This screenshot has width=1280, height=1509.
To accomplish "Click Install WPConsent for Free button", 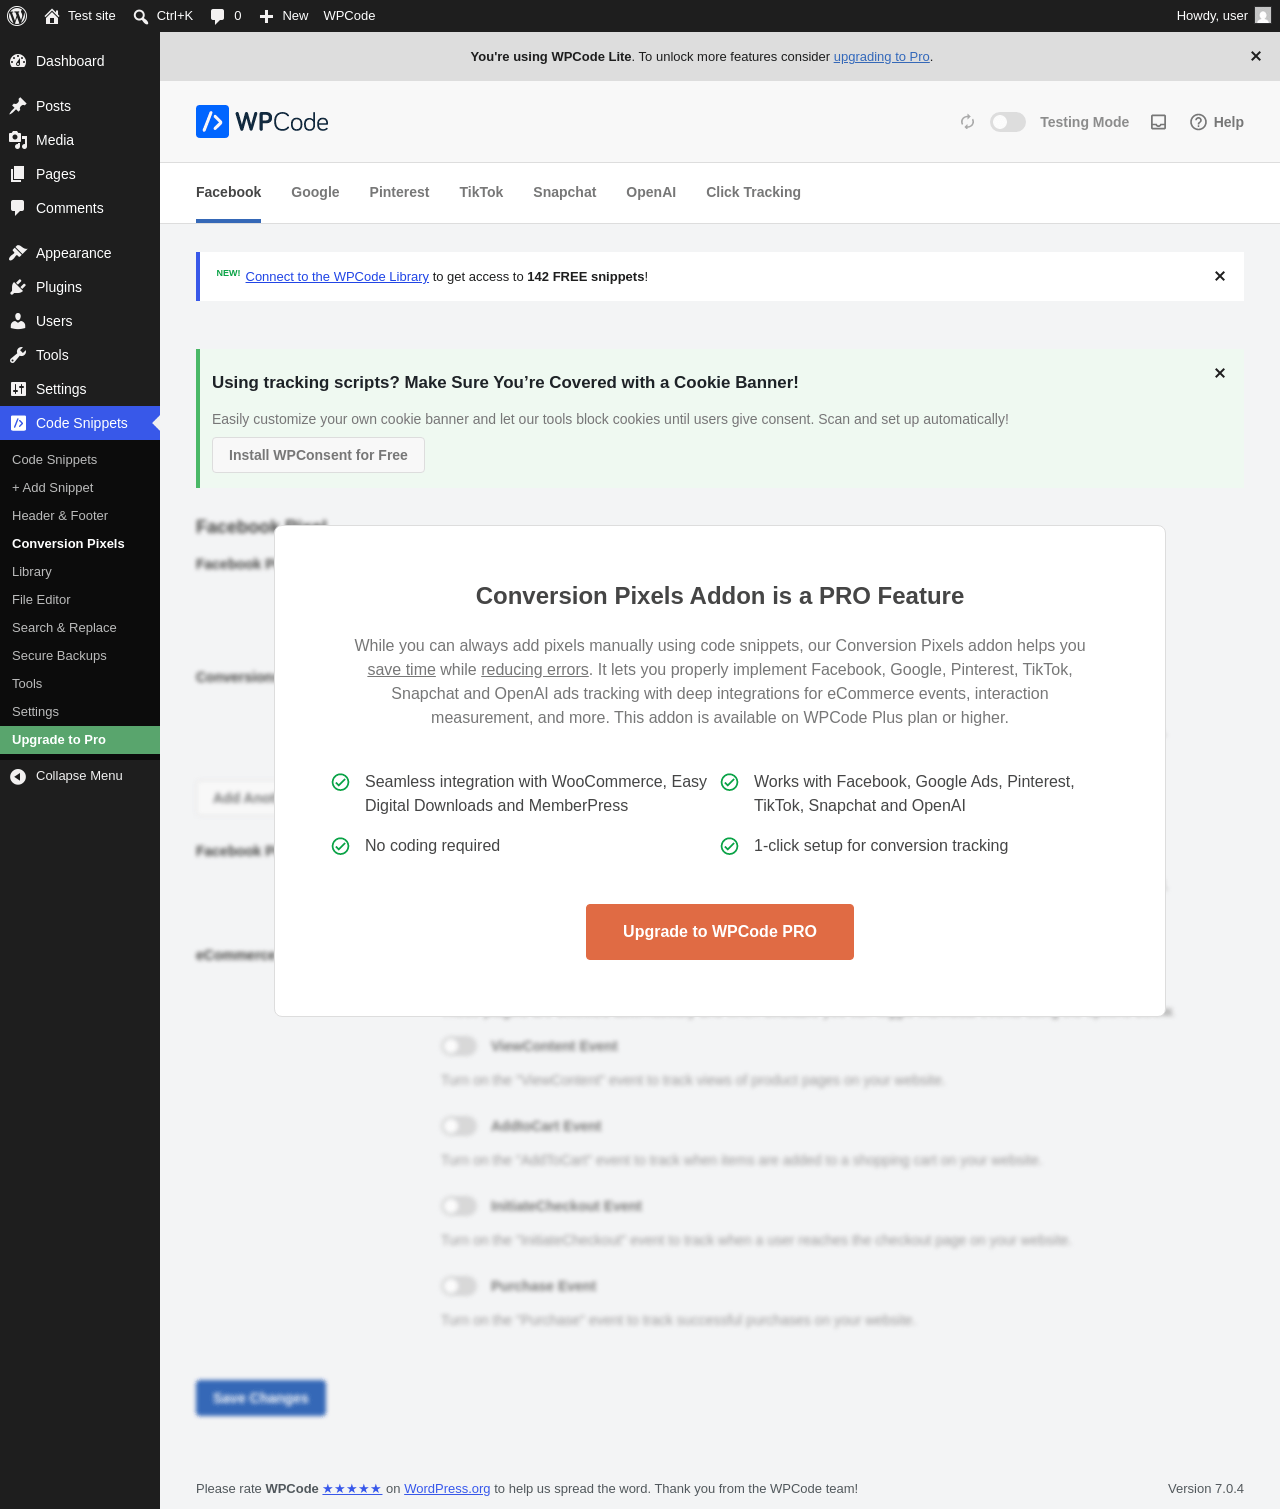I will (x=318, y=455).
